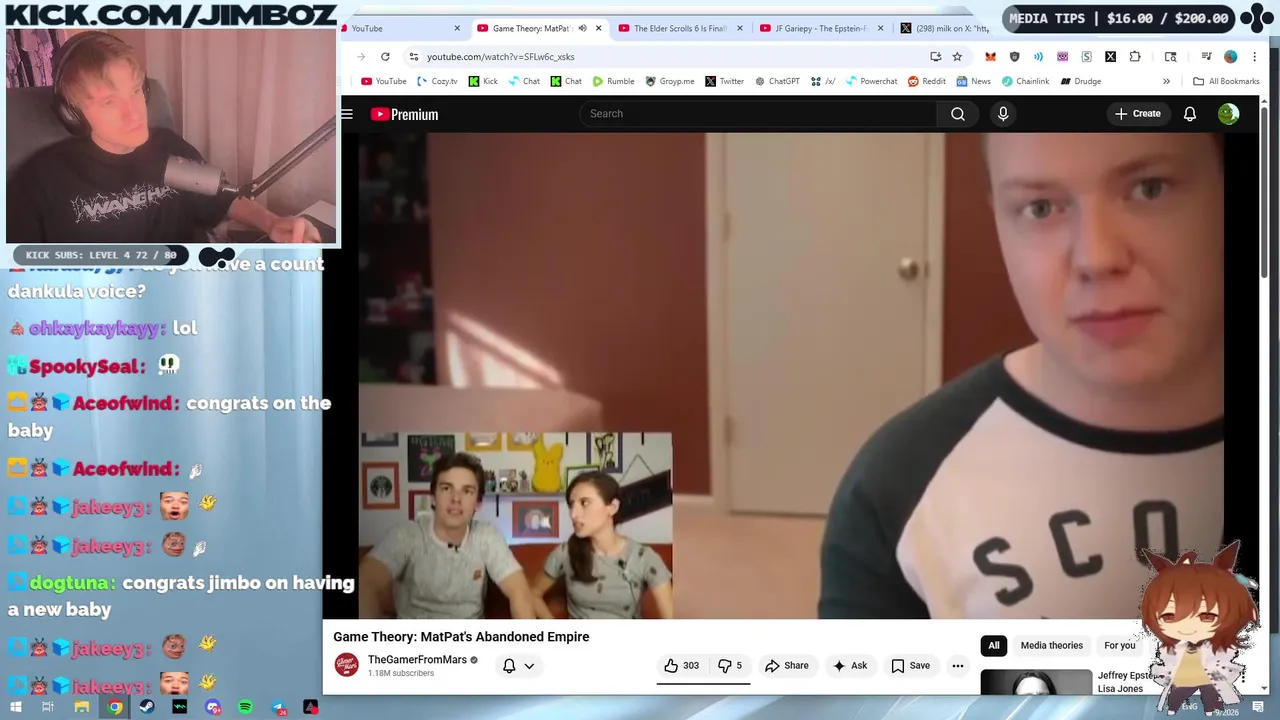Switch to the milk on X tab
This screenshot has width=1280, height=720.
click(945, 28)
